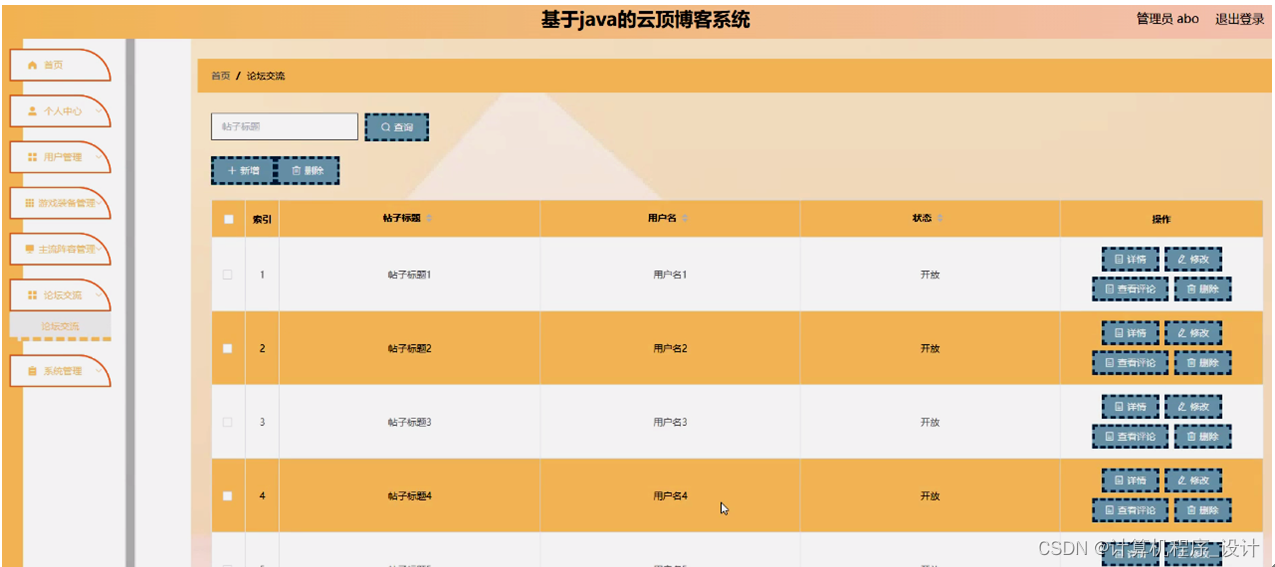The image size is (1275, 567).
Task: Click the grid icon of 用户管理
Action: 33,157
